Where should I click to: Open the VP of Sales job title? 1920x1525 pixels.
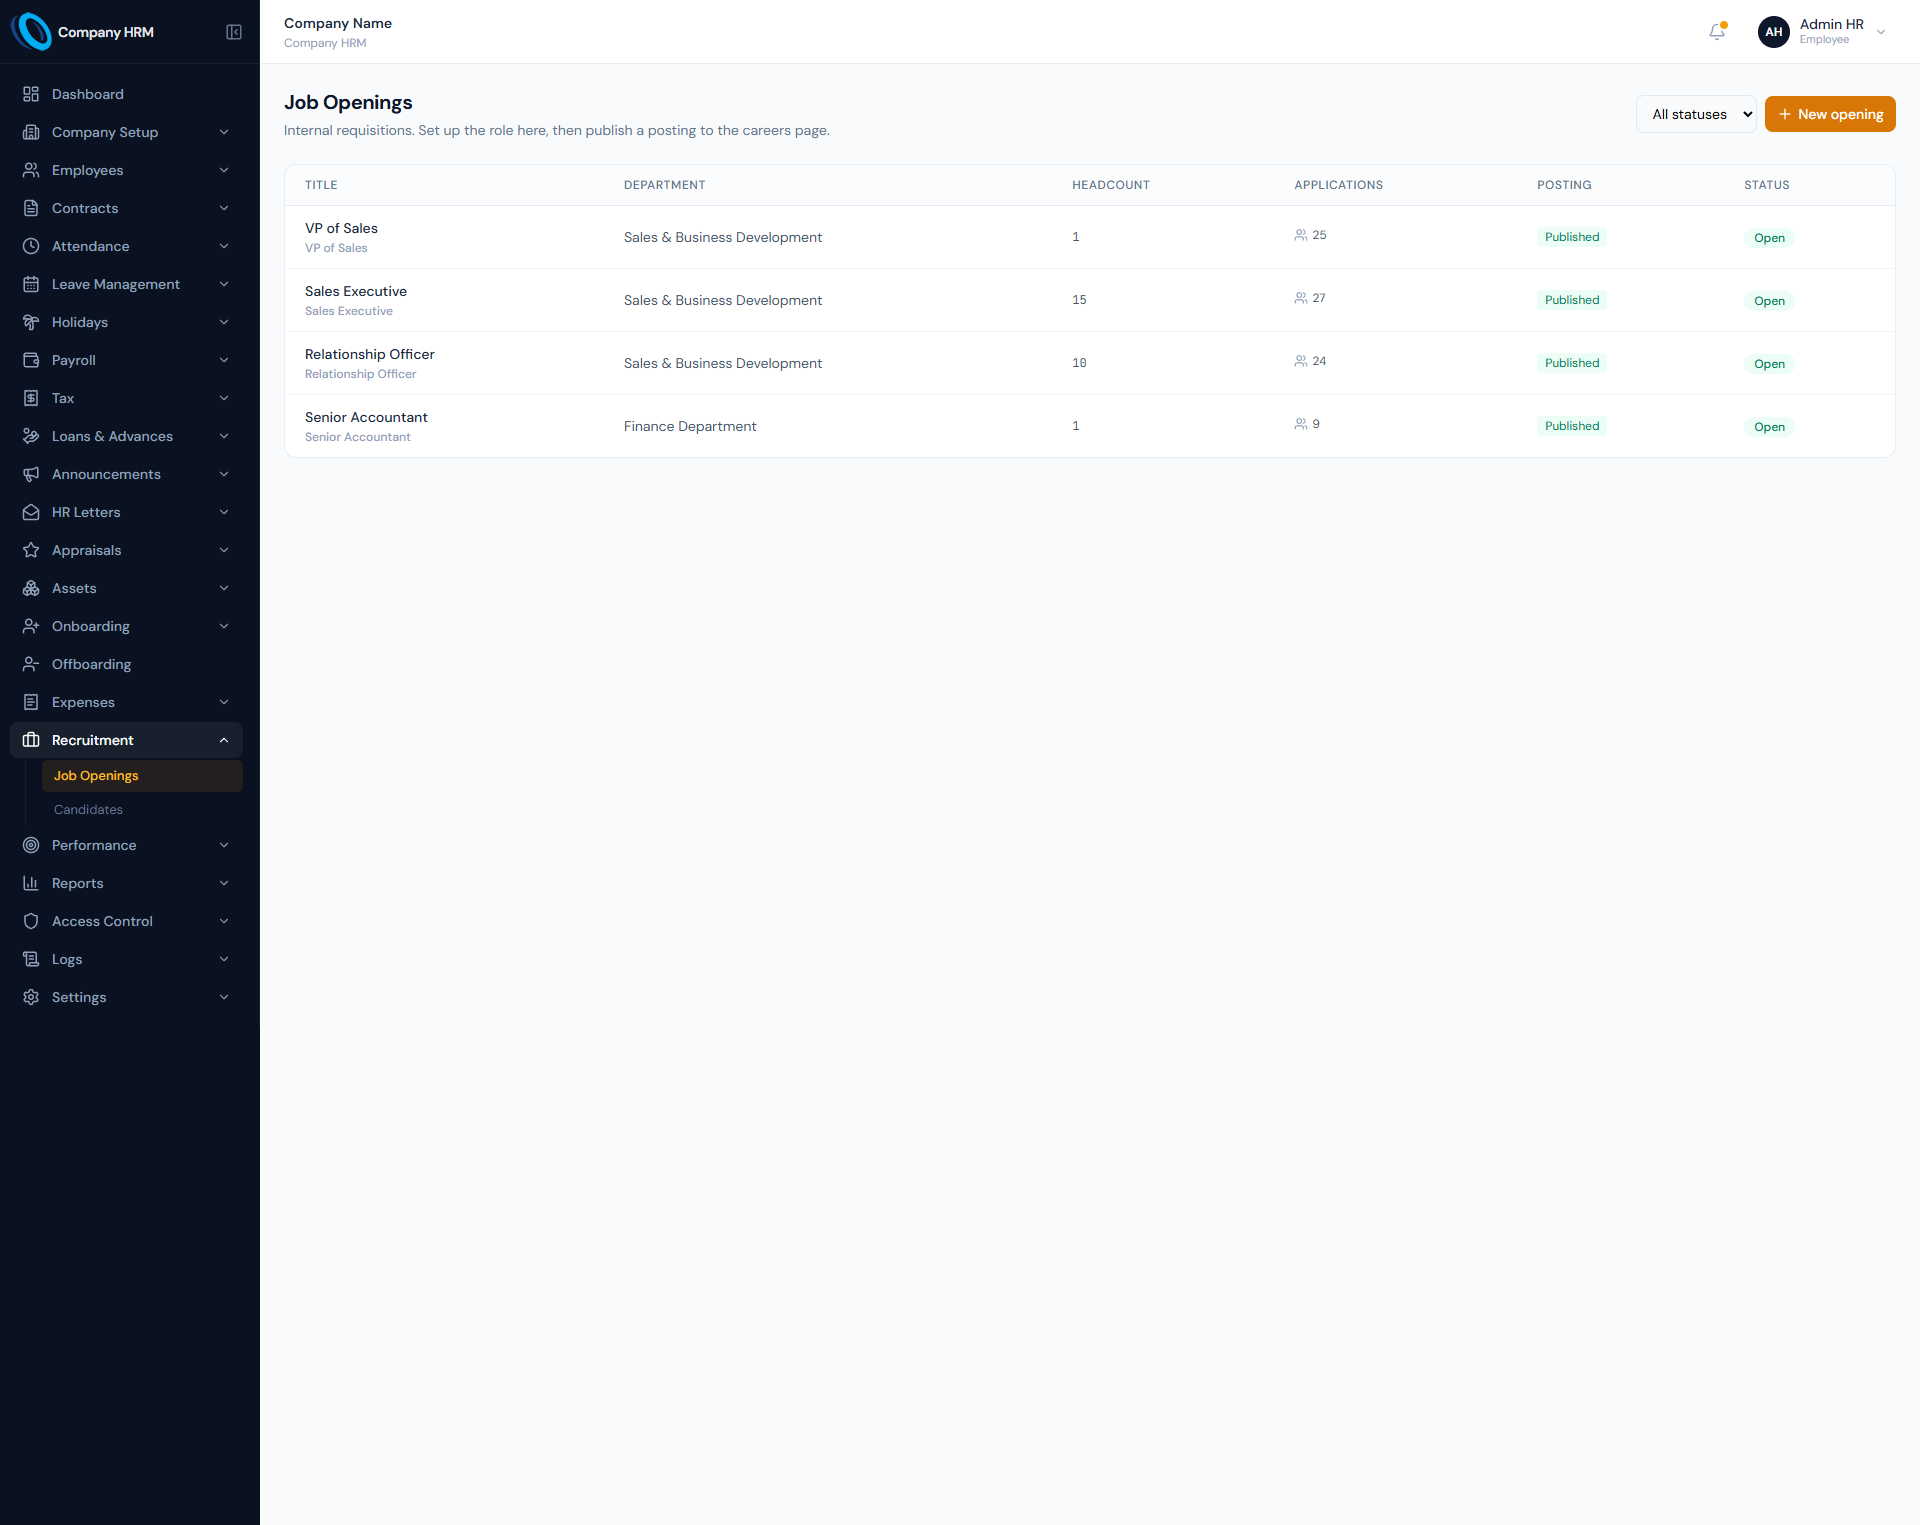coord(341,228)
